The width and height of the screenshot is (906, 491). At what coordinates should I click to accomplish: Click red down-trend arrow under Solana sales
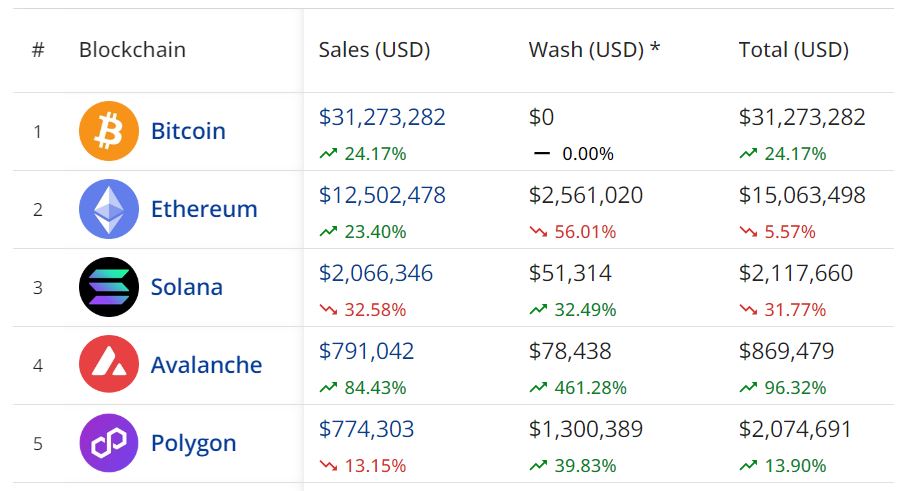[x=328, y=310]
